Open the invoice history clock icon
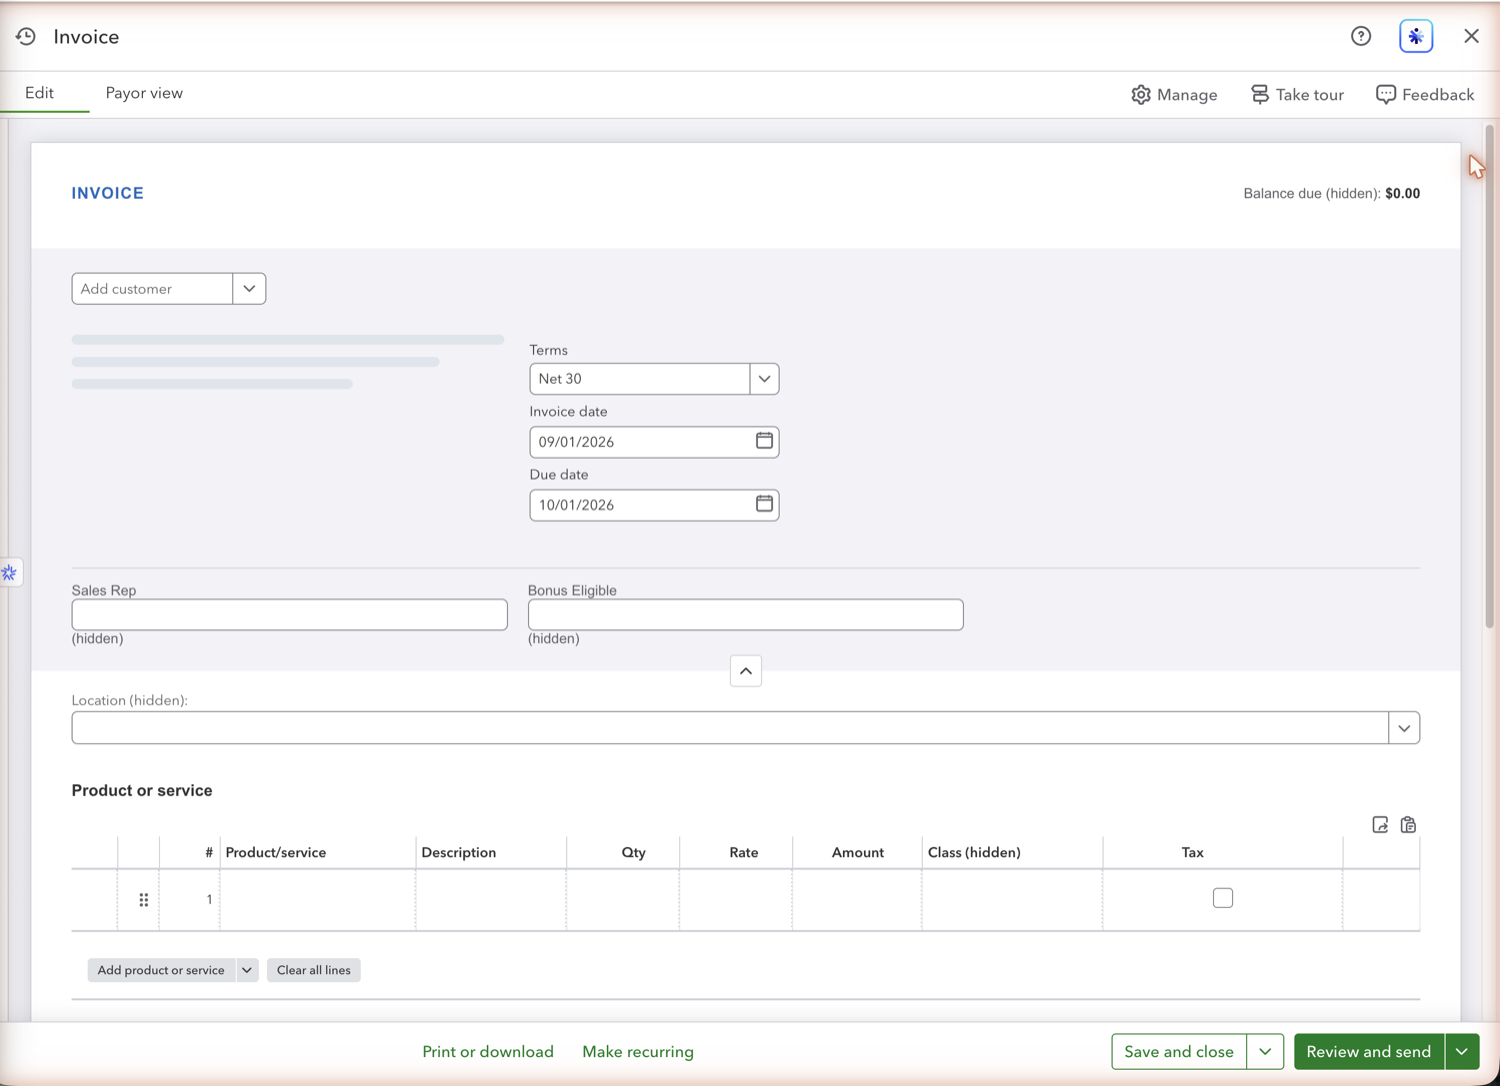This screenshot has width=1500, height=1086. [26, 37]
